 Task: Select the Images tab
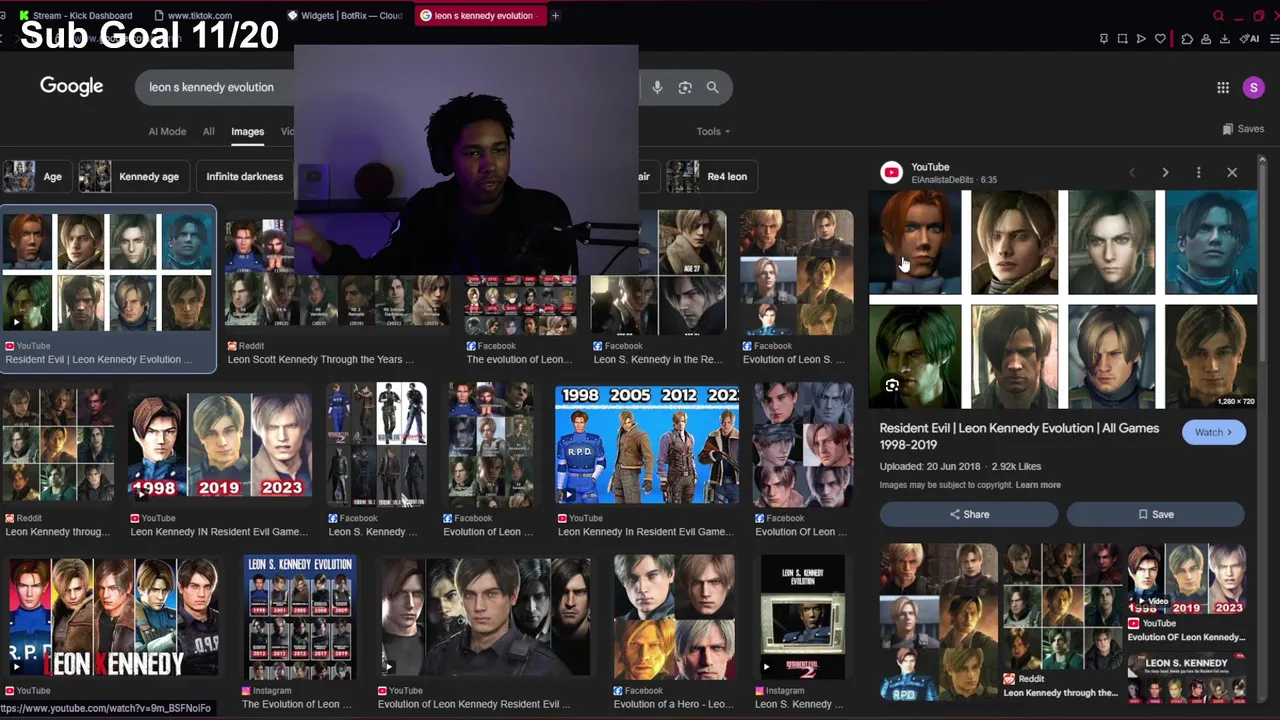point(247,131)
